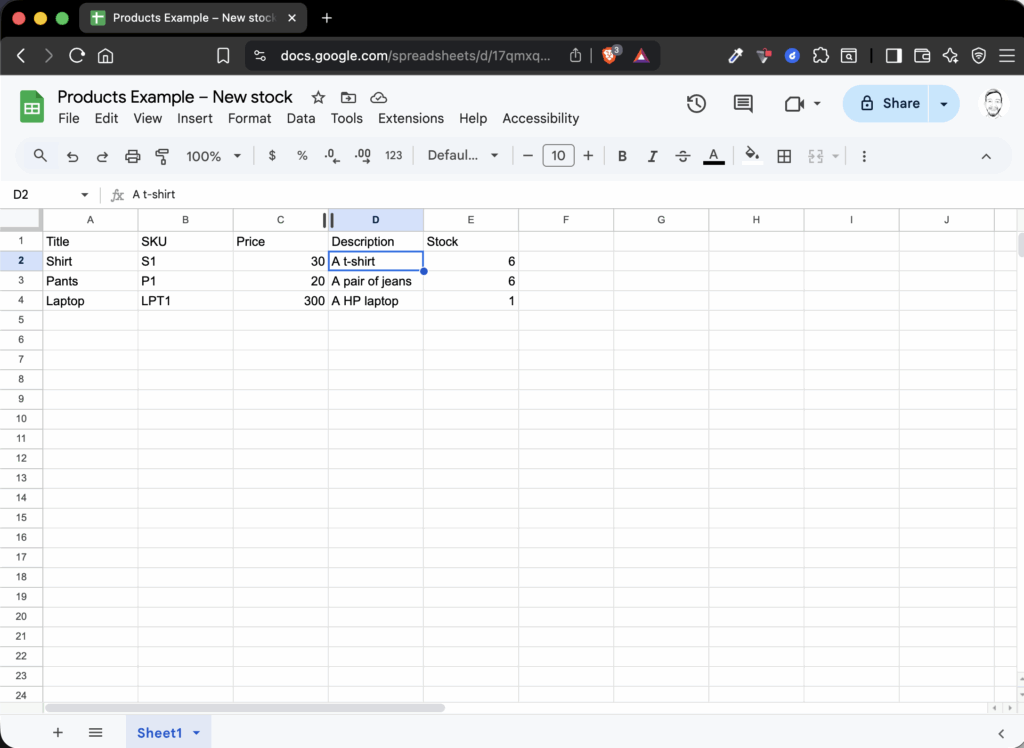This screenshot has height=748, width=1024.
Task: Click the undo arrow in toolbar
Action: 72,156
